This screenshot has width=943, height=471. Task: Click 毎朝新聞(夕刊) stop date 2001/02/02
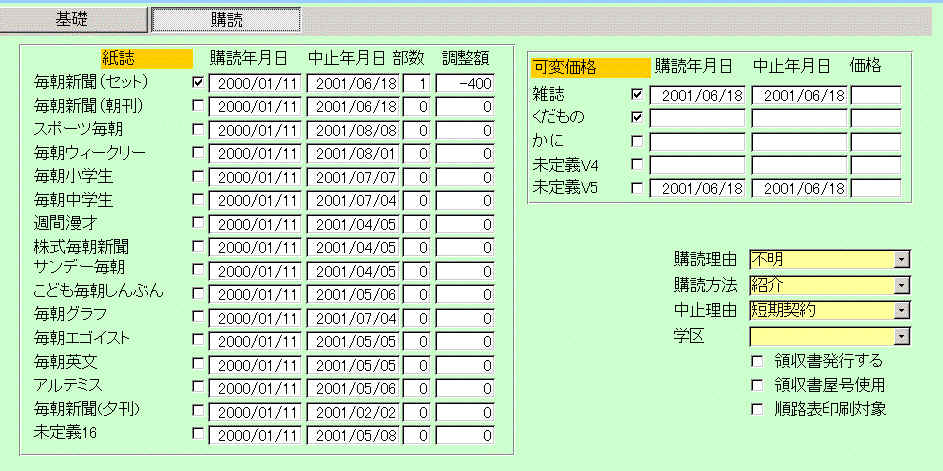coord(353,412)
